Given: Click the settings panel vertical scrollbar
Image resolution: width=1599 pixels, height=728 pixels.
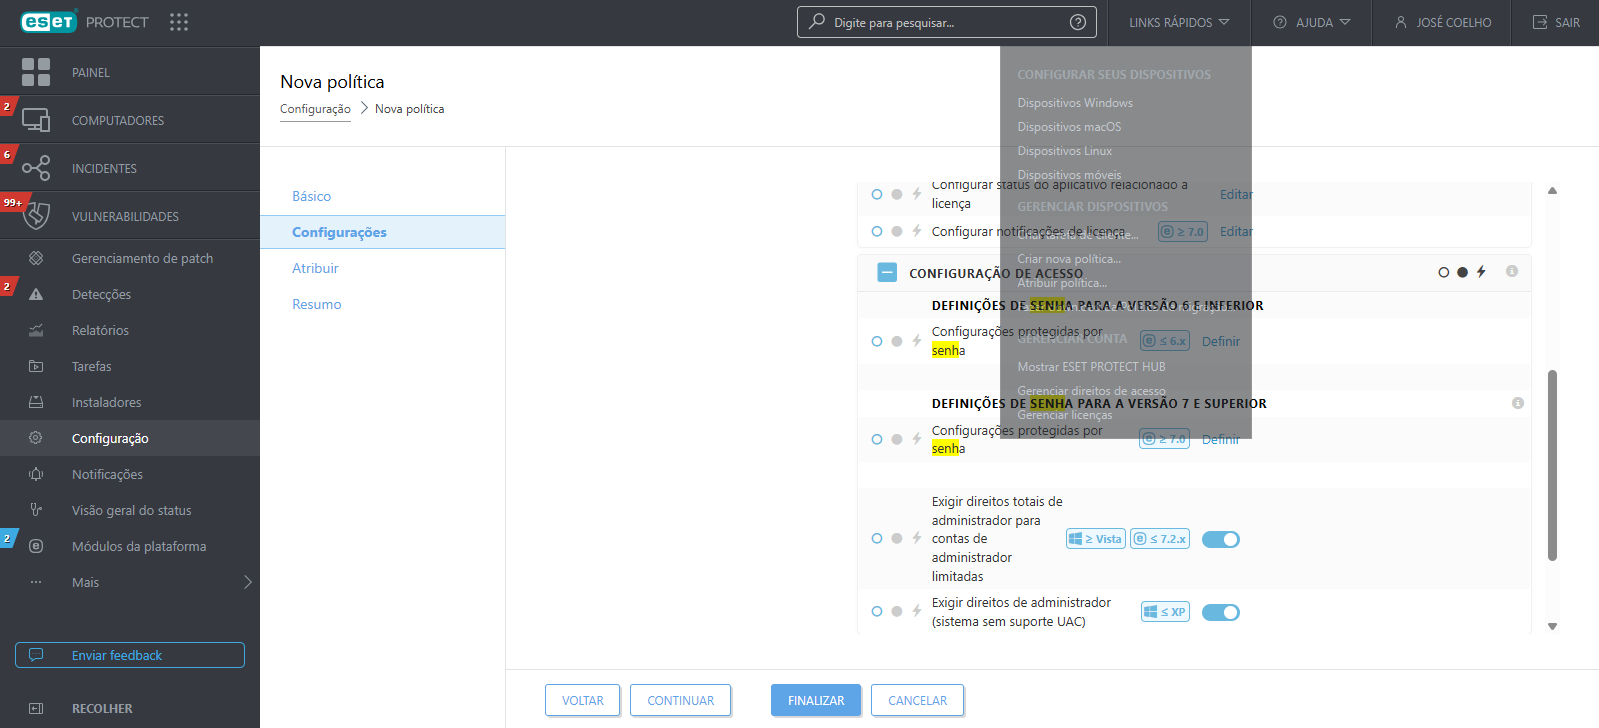Looking at the screenshot, I should tap(1552, 465).
